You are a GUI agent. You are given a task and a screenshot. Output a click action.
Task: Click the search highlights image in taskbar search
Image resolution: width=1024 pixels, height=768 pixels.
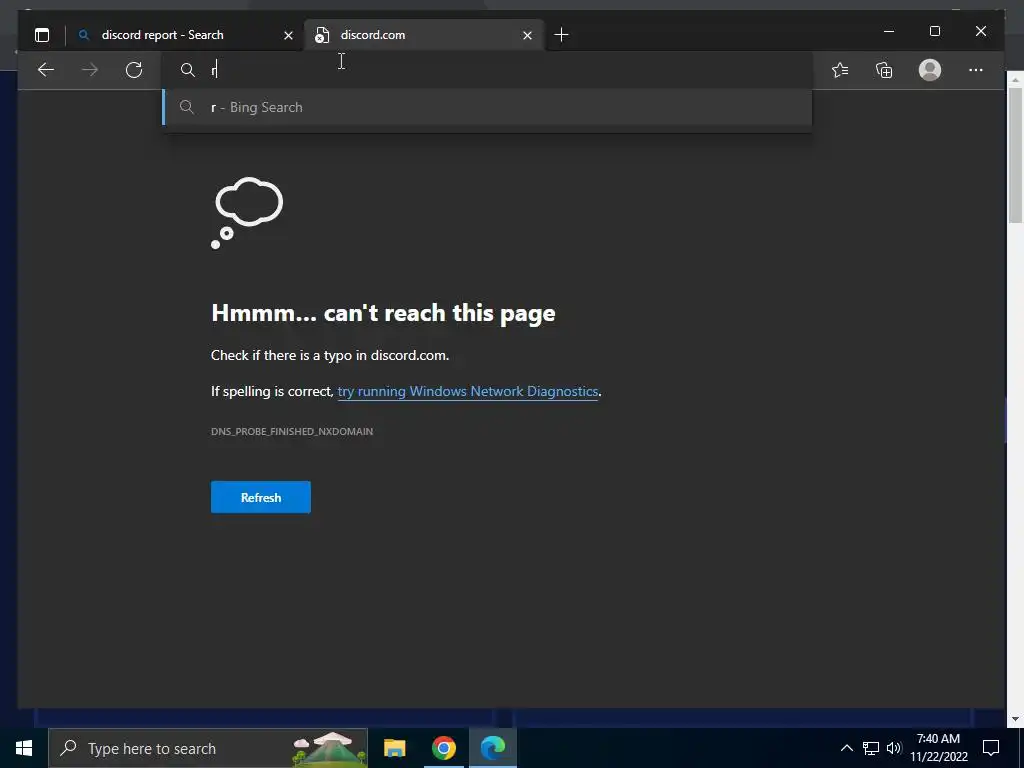pos(328,748)
